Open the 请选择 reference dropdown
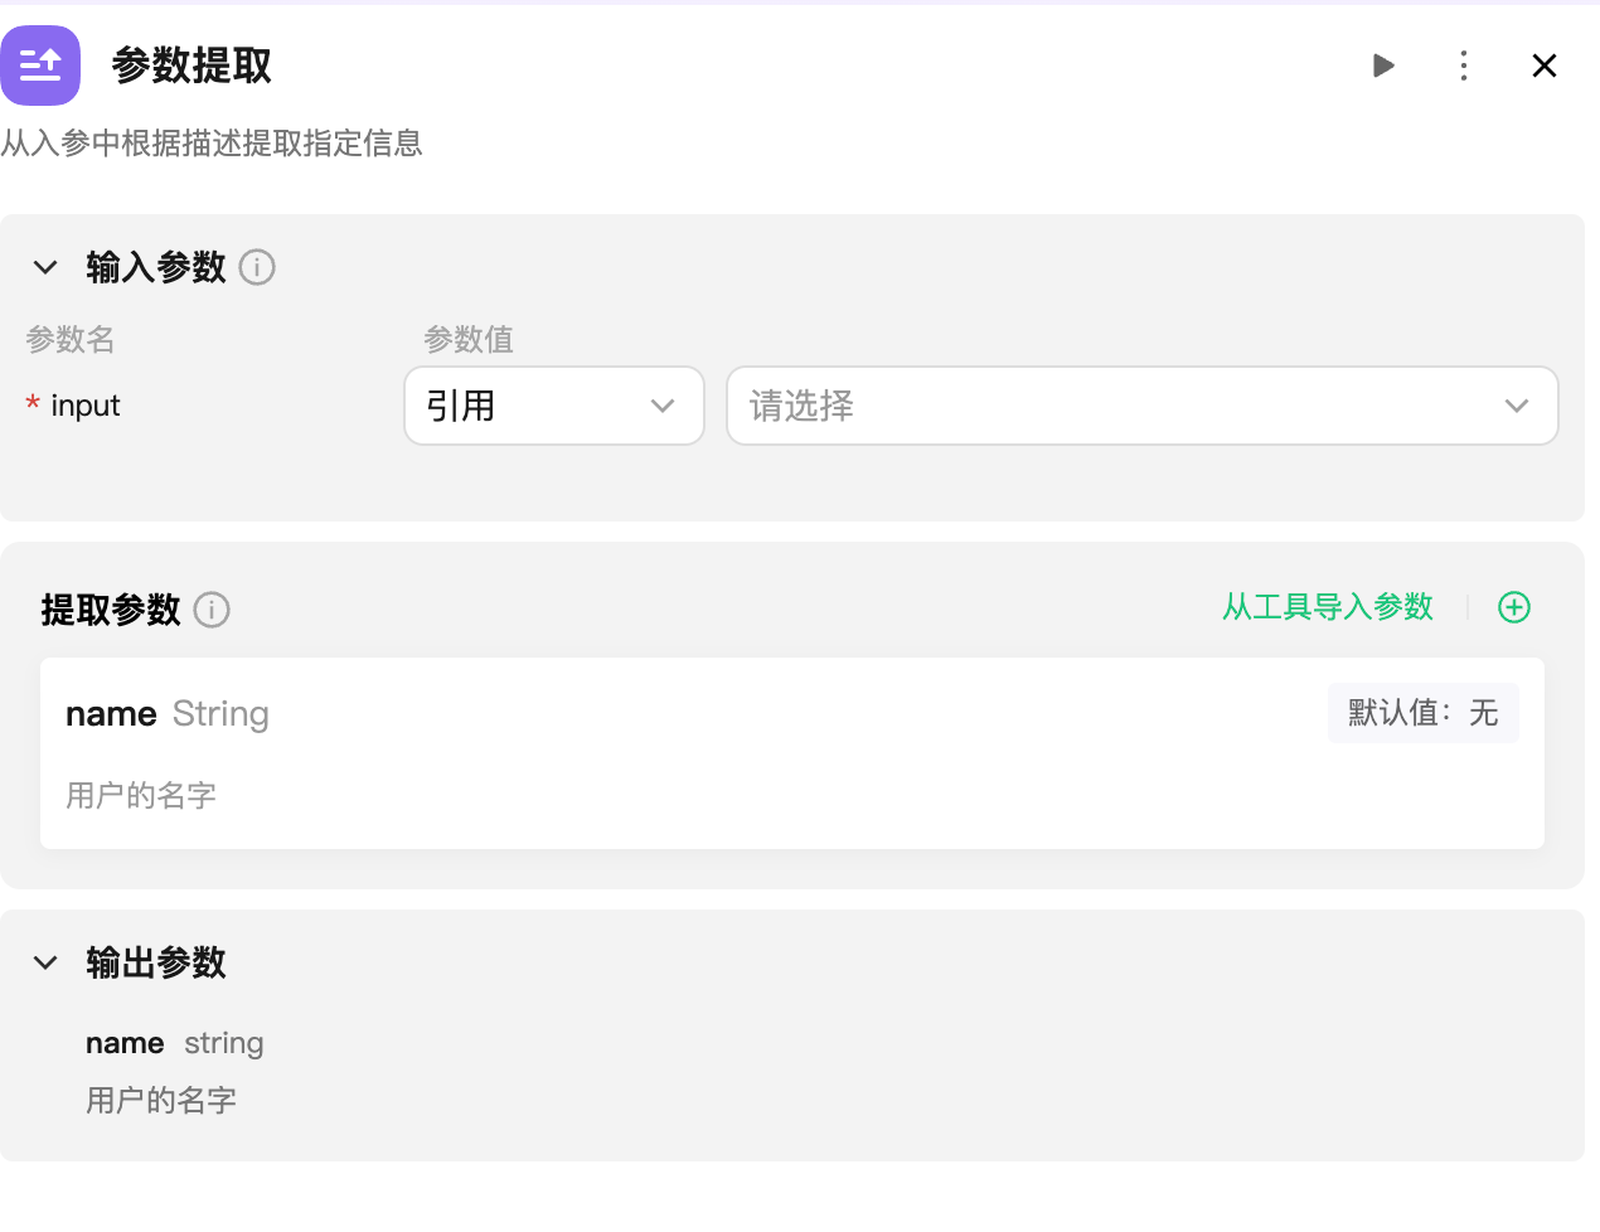This screenshot has width=1600, height=1232. [x=1141, y=406]
